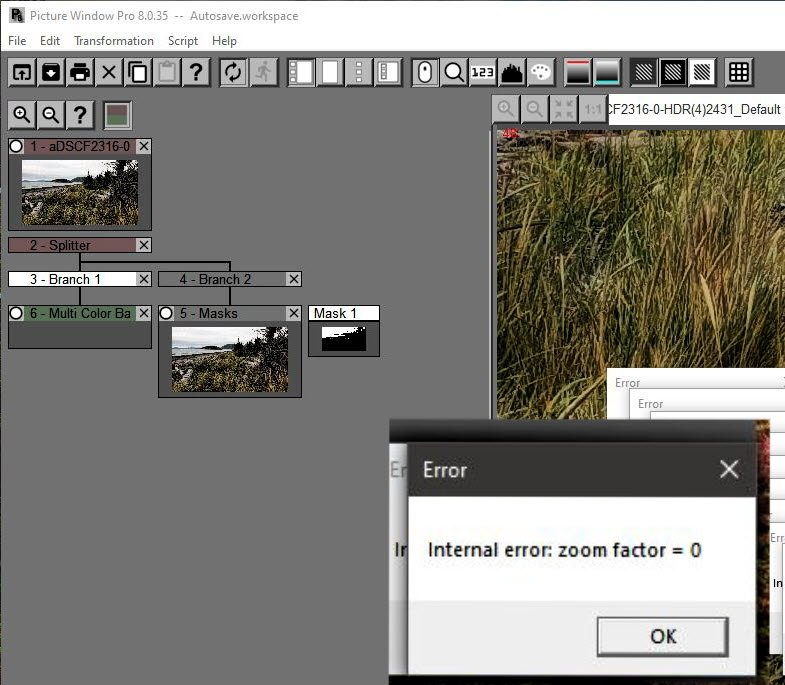Toggle radio button on 5 Masks node

(166, 313)
